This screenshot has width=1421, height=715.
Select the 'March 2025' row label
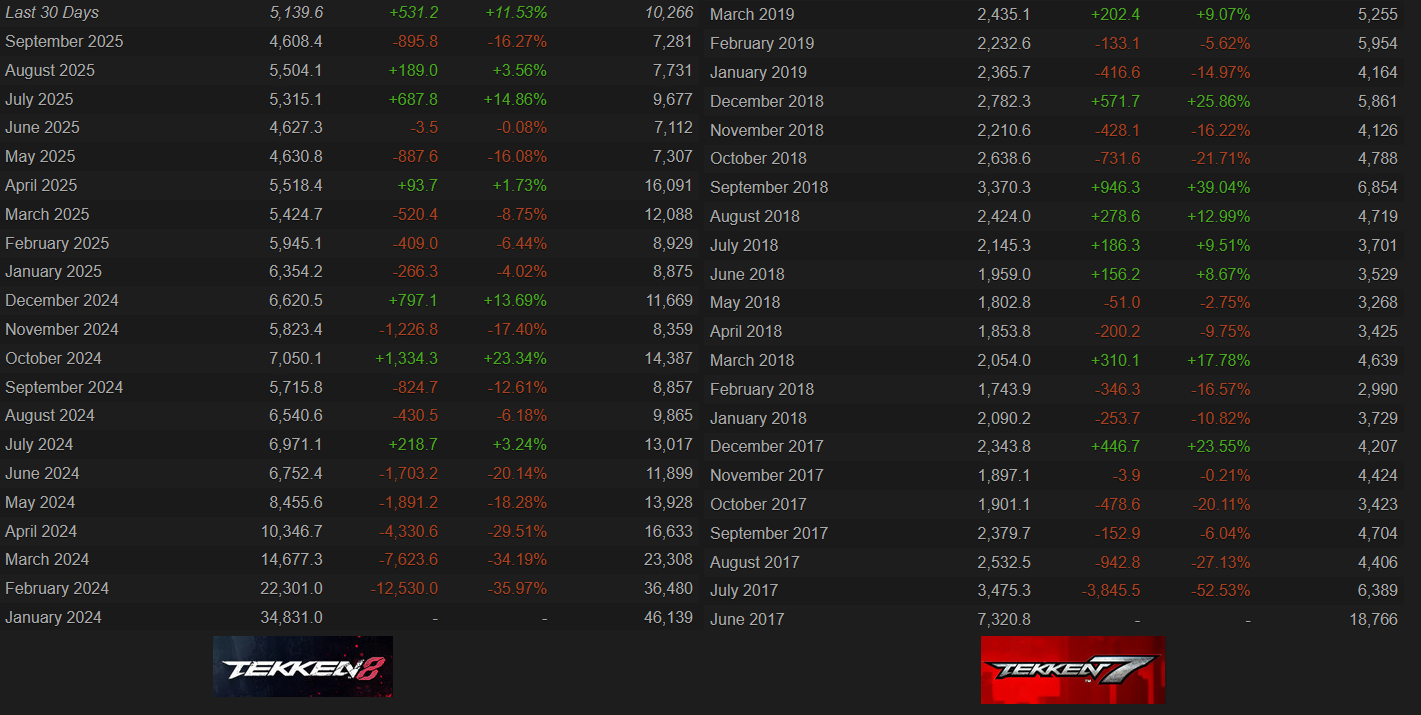[47, 214]
